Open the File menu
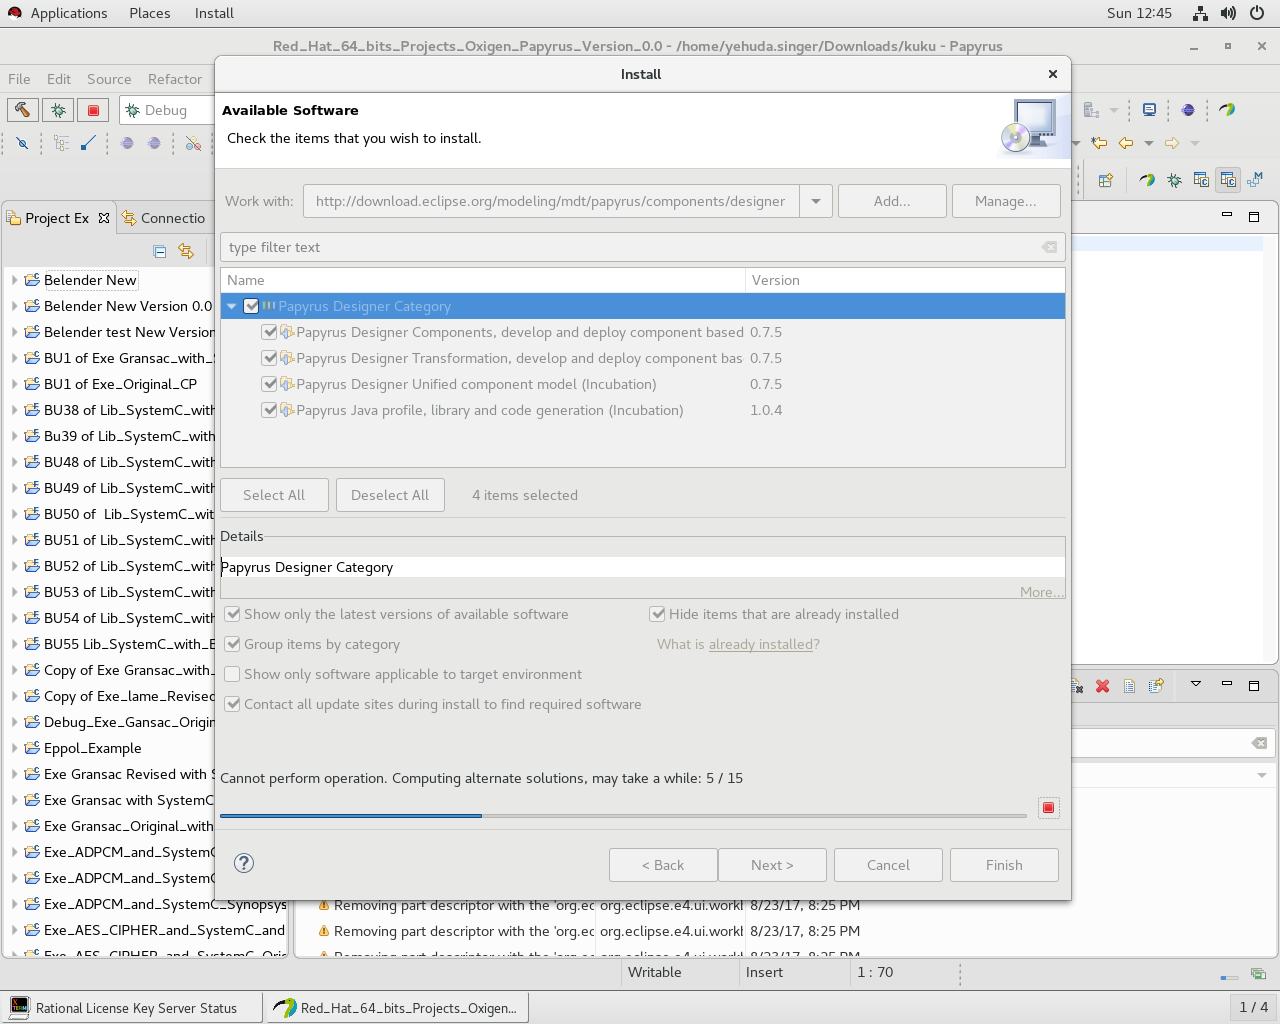This screenshot has height=1024, width=1280. pyautogui.click(x=19, y=79)
